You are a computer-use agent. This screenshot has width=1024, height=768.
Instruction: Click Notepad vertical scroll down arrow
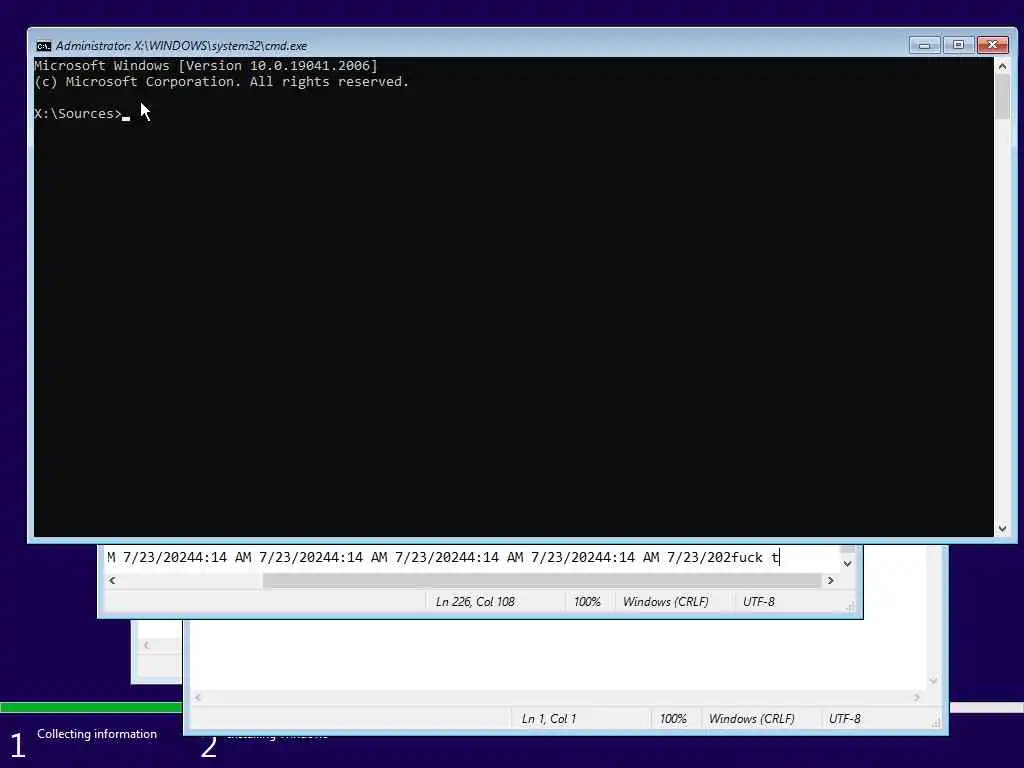click(x=847, y=564)
